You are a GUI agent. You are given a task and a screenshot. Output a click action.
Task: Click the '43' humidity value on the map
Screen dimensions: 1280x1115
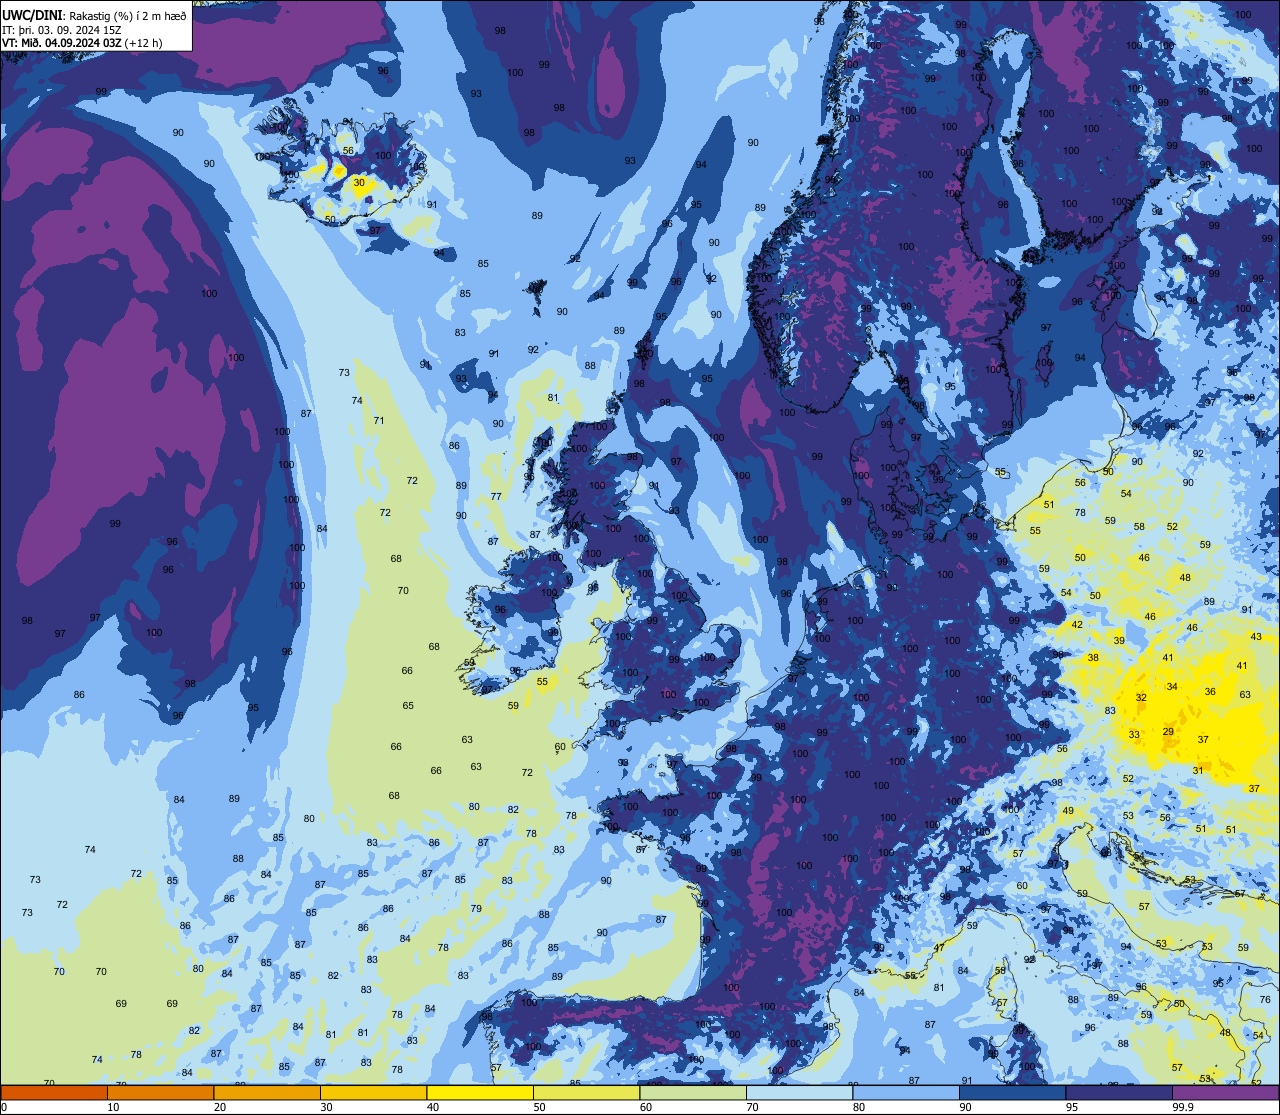1256,637
